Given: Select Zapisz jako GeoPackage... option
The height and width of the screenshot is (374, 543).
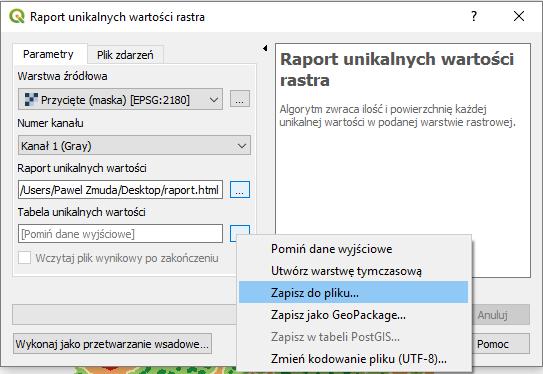Looking at the screenshot, I should click(x=353, y=315).
